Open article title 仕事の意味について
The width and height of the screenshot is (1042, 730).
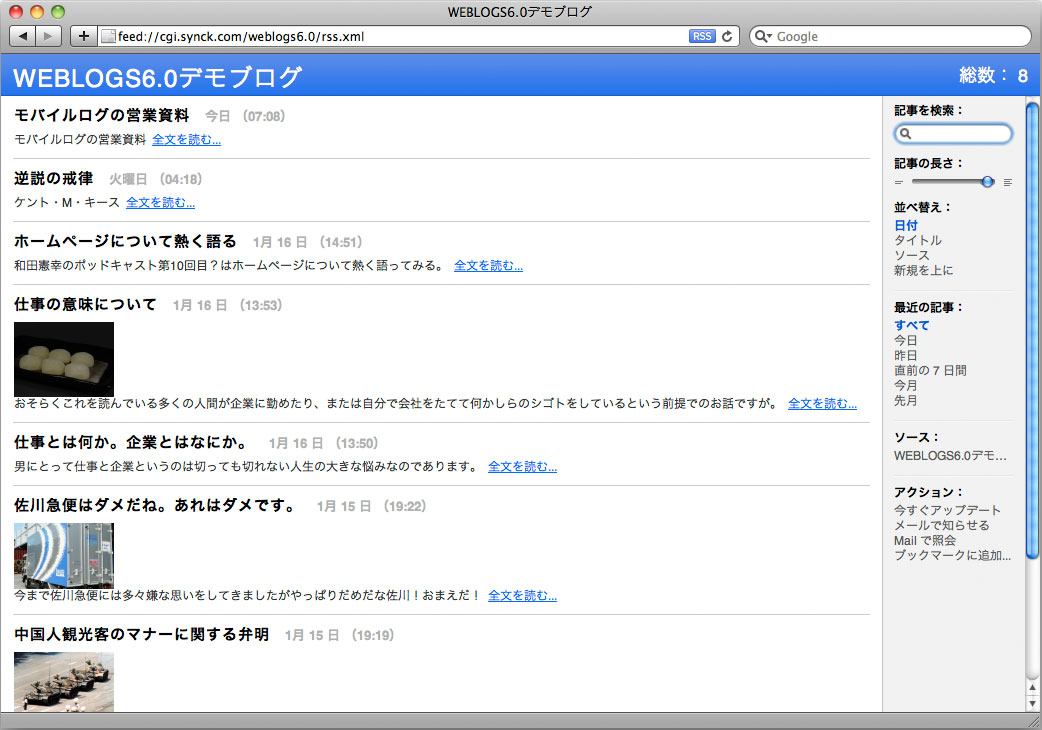pyautogui.click(x=86, y=304)
